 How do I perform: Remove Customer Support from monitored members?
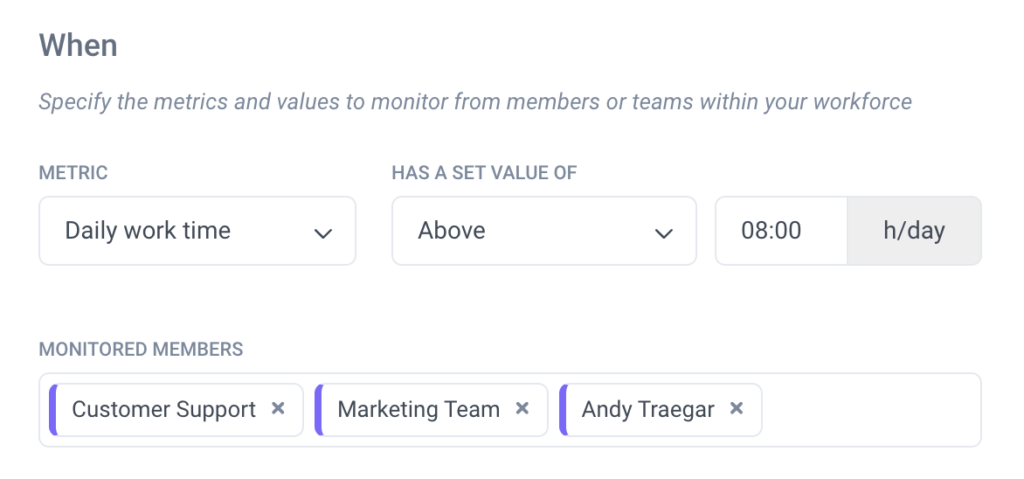[x=278, y=408]
